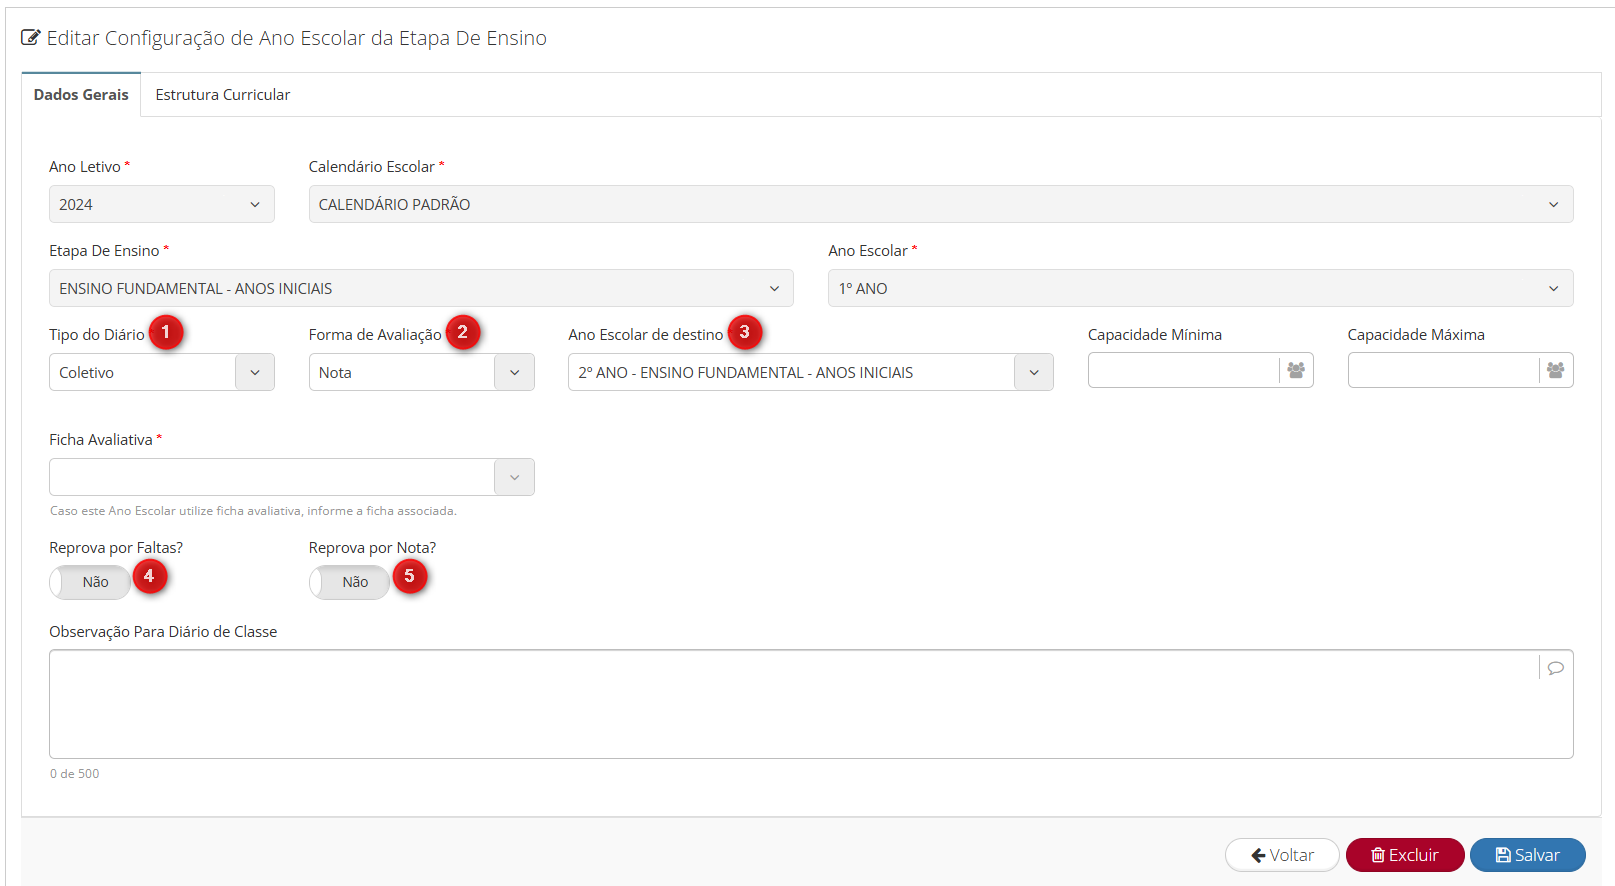
Task: Open the Calendário Escolar select box
Action: pyautogui.click(x=940, y=204)
